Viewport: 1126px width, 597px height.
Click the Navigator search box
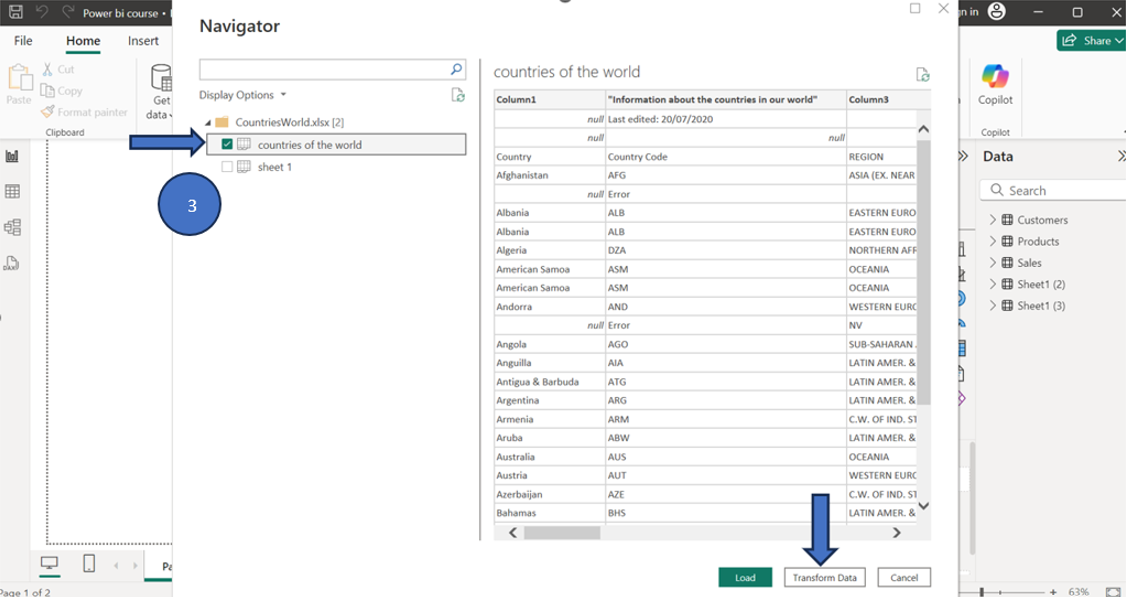[330, 69]
